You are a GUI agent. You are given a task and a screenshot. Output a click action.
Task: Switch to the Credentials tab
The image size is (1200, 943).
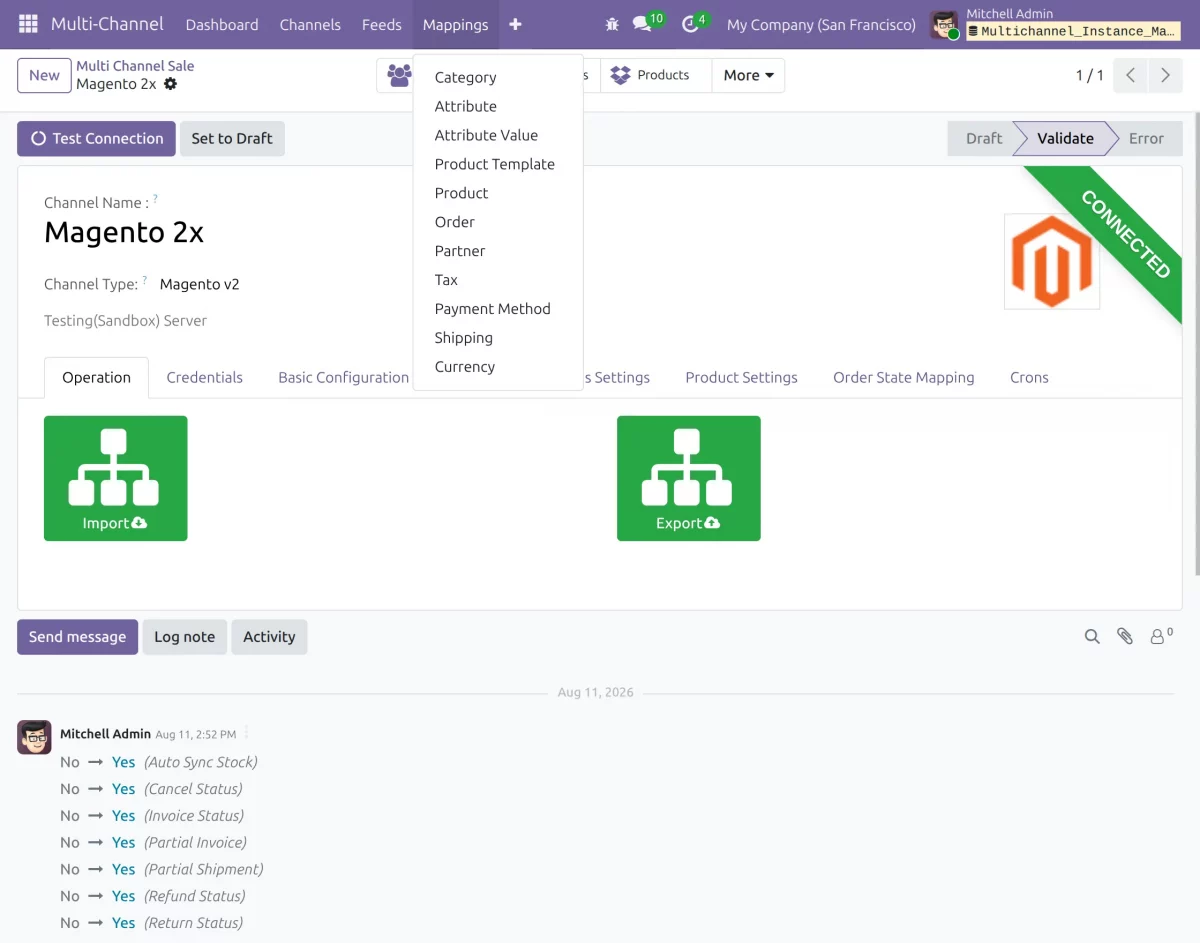coord(205,377)
